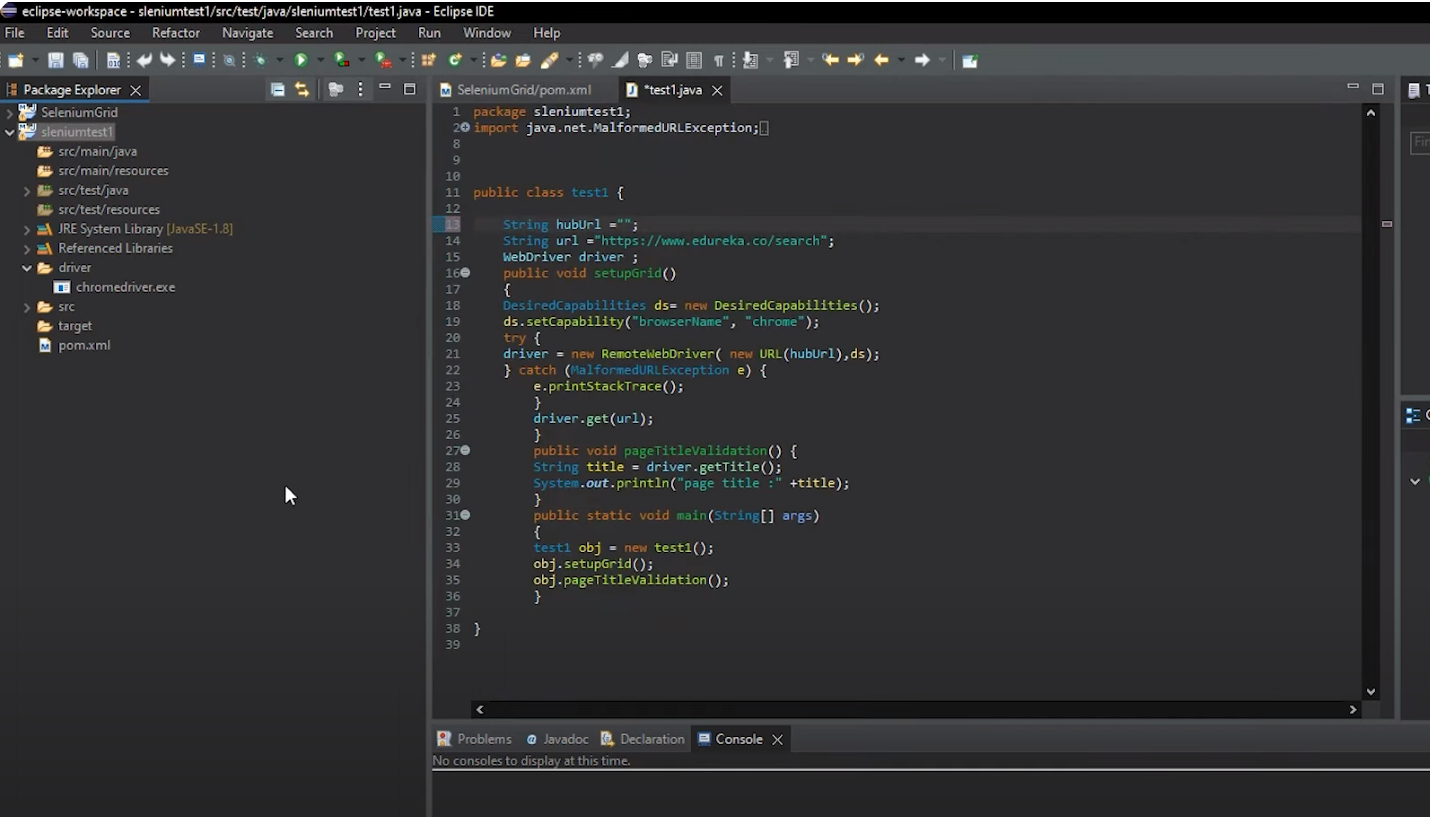The width and height of the screenshot is (1430, 817).
Task: Expand the SeleniumGrid project
Action: [x=9, y=112]
